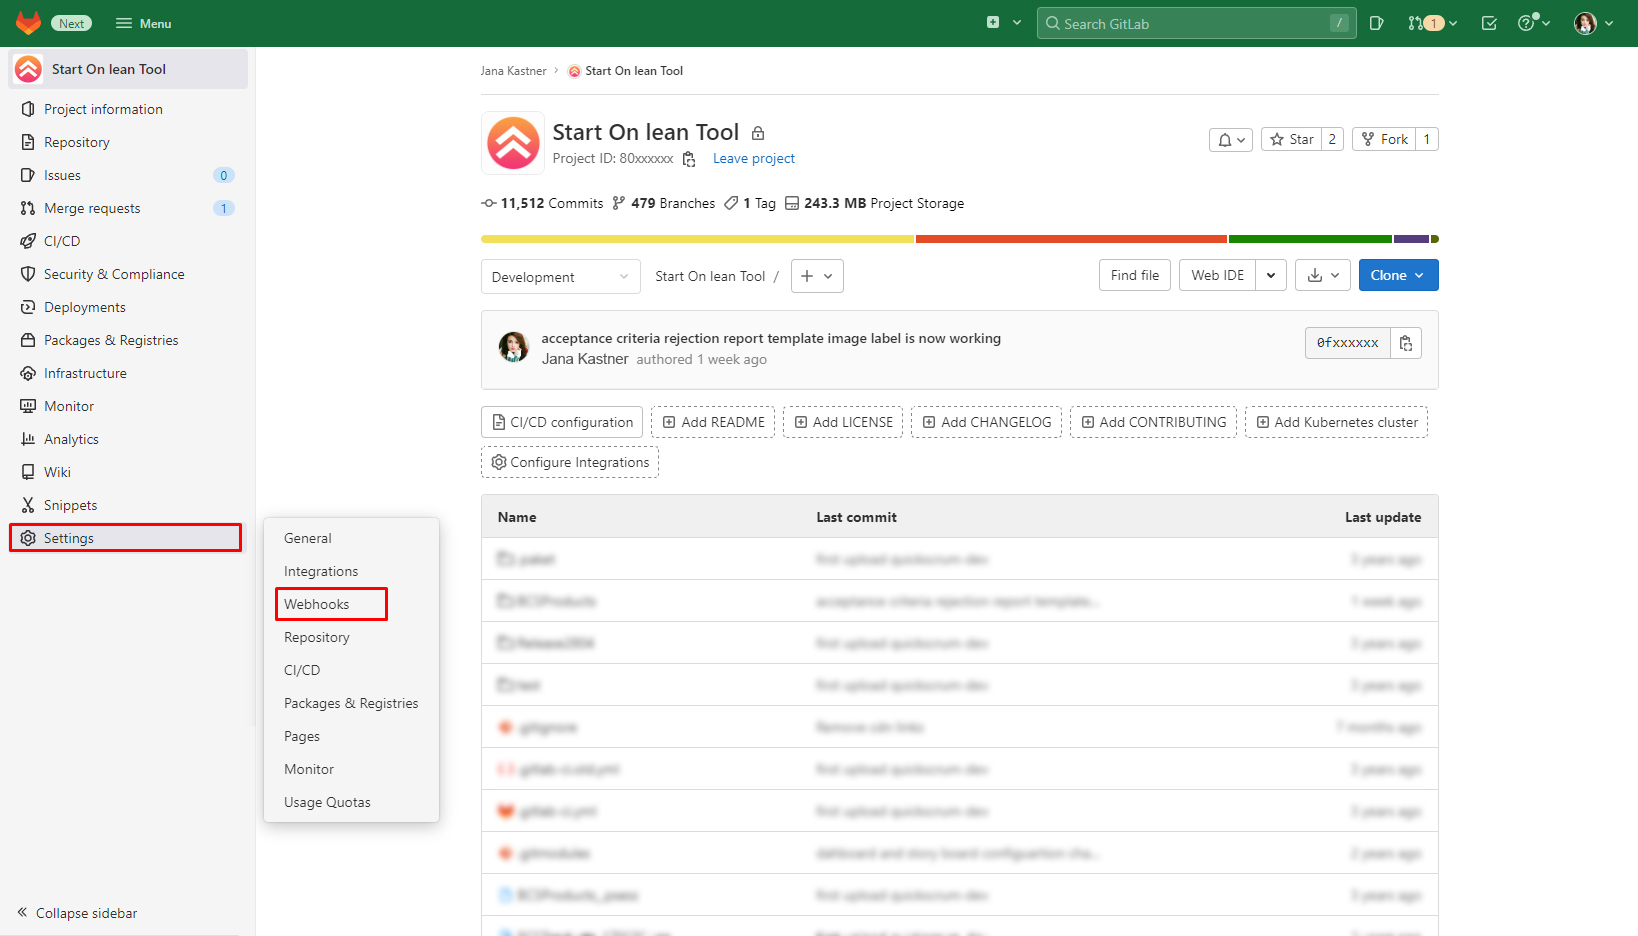
Task: Open the add file plus dropdown
Action: pos(817,276)
